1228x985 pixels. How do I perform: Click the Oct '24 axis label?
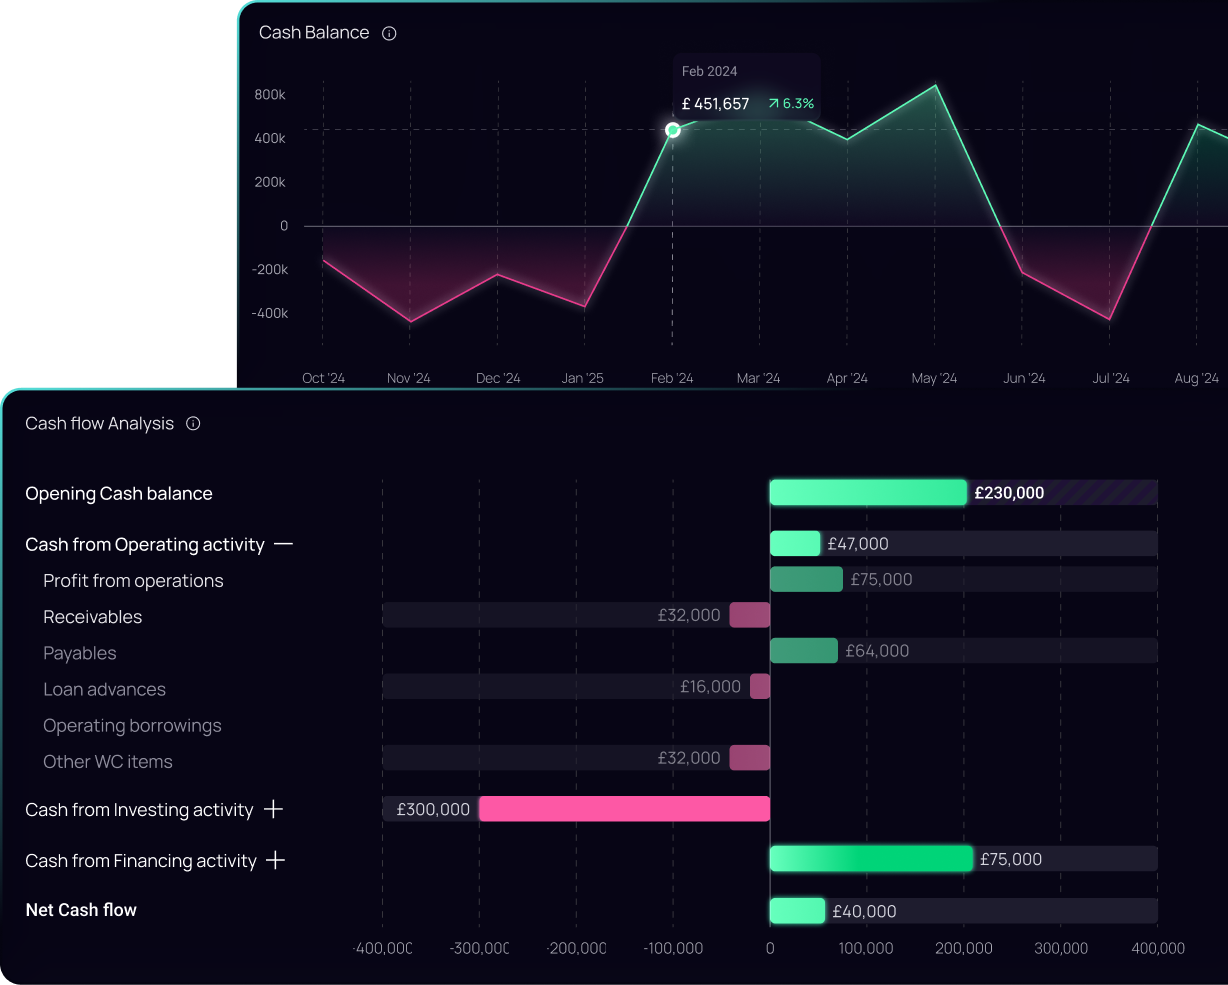(x=323, y=378)
